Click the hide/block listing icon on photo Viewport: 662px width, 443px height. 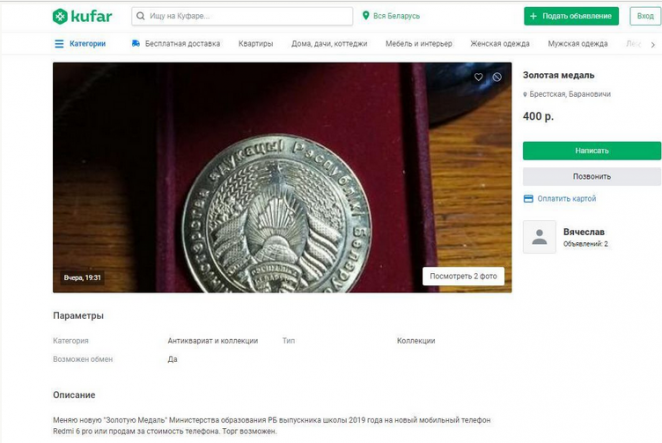pyautogui.click(x=497, y=77)
